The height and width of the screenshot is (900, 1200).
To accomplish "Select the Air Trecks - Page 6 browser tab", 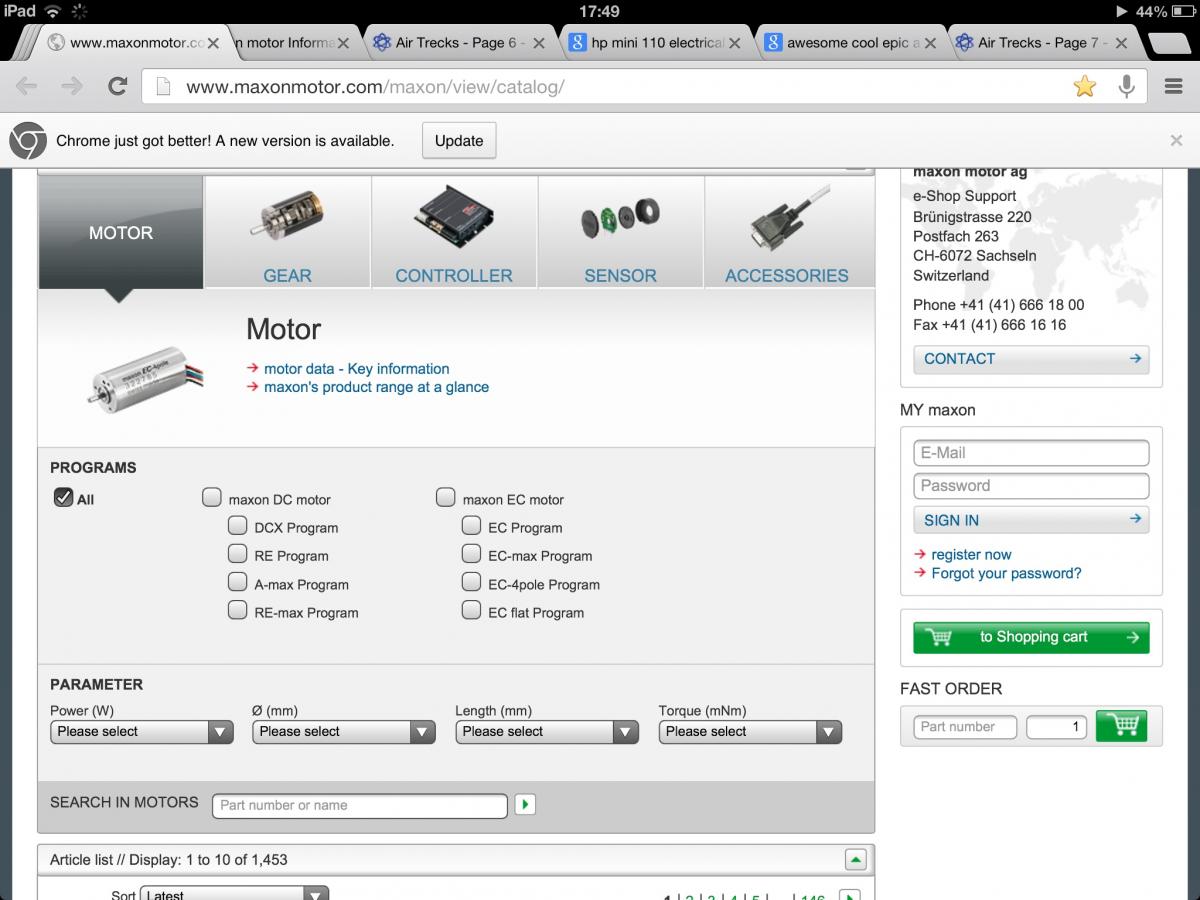I will 455,43.
